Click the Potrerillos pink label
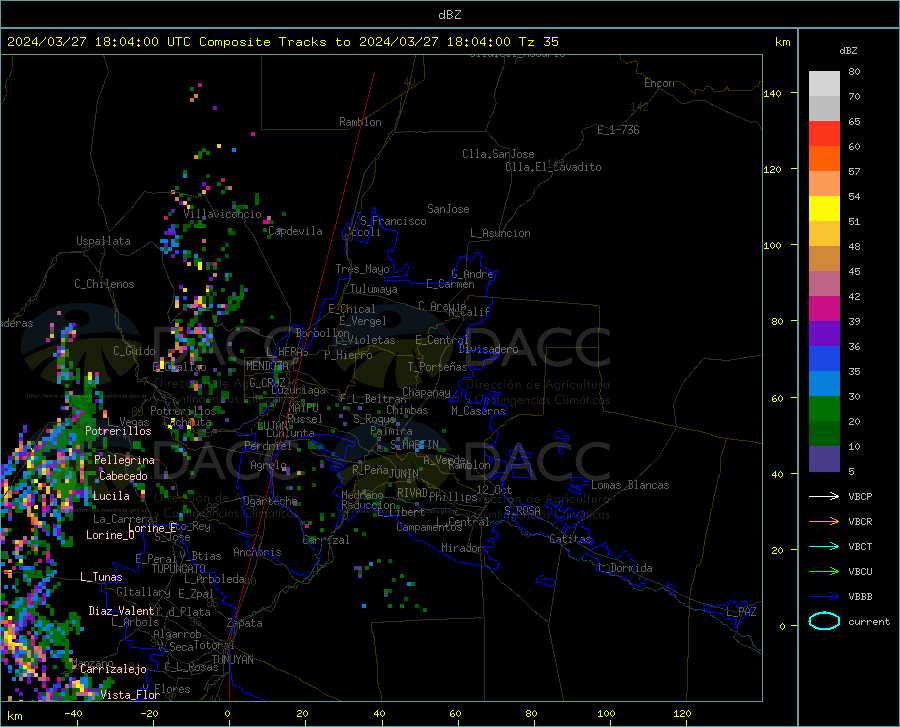Image resolution: width=900 pixels, height=727 pixels. [x=118, y=431]
